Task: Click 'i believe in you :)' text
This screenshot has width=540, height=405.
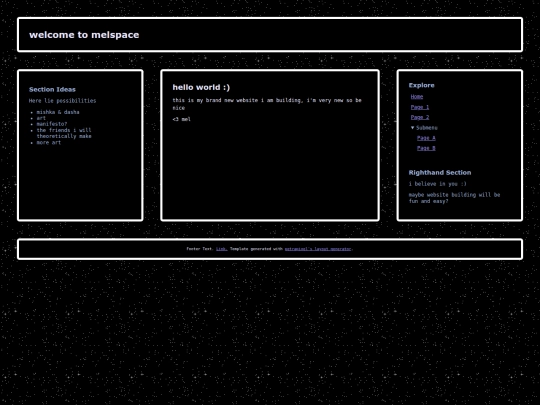Action: click(x=438, y=184)
